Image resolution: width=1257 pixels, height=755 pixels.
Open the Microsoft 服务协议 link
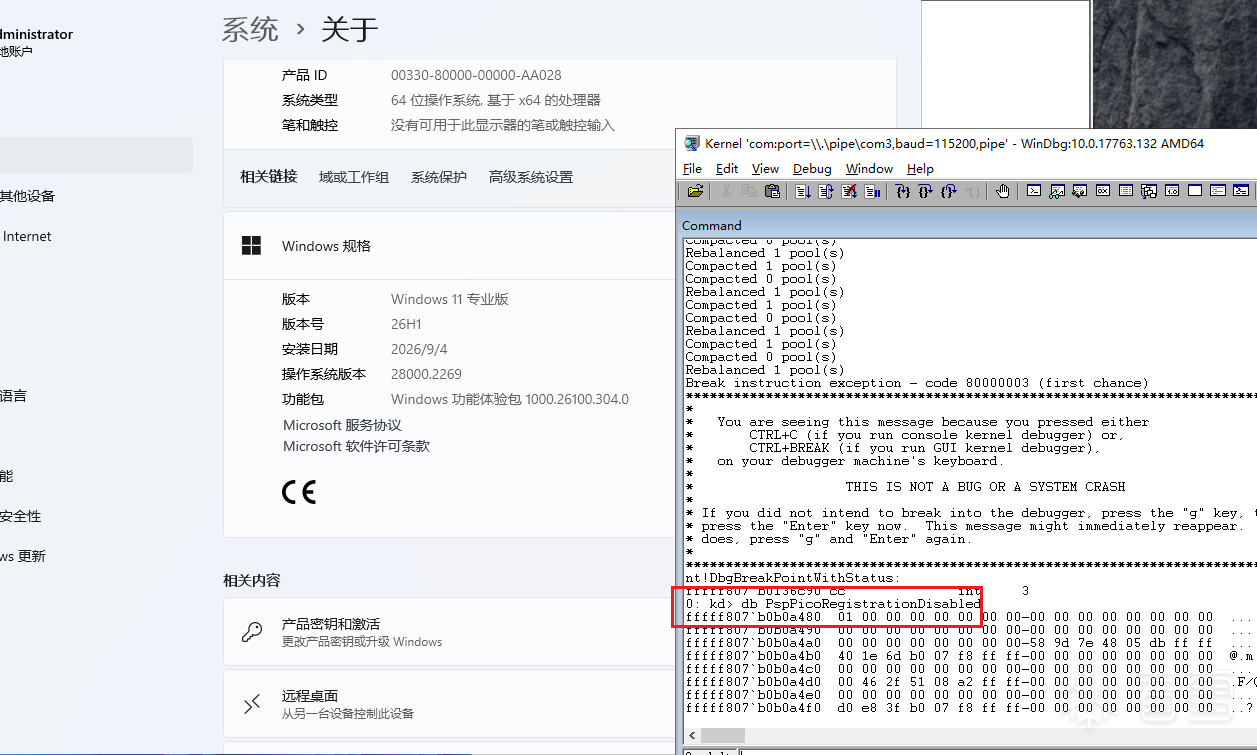[342, 425]
